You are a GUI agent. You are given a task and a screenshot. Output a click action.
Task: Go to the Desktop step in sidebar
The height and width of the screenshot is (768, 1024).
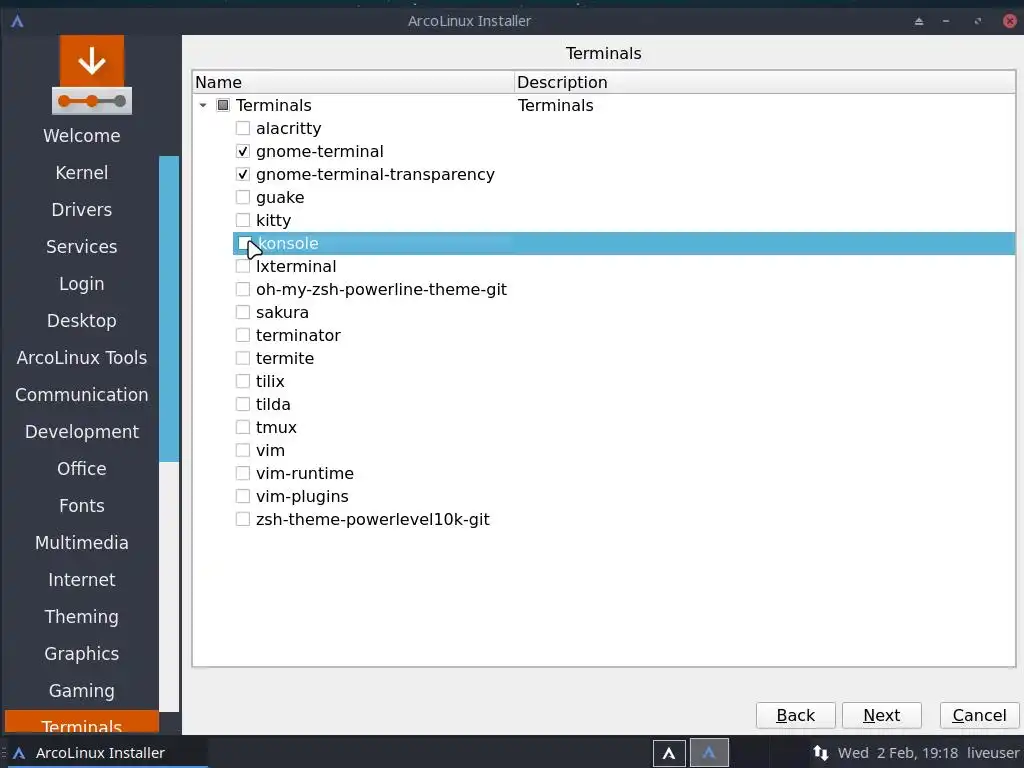click(82, 321)
